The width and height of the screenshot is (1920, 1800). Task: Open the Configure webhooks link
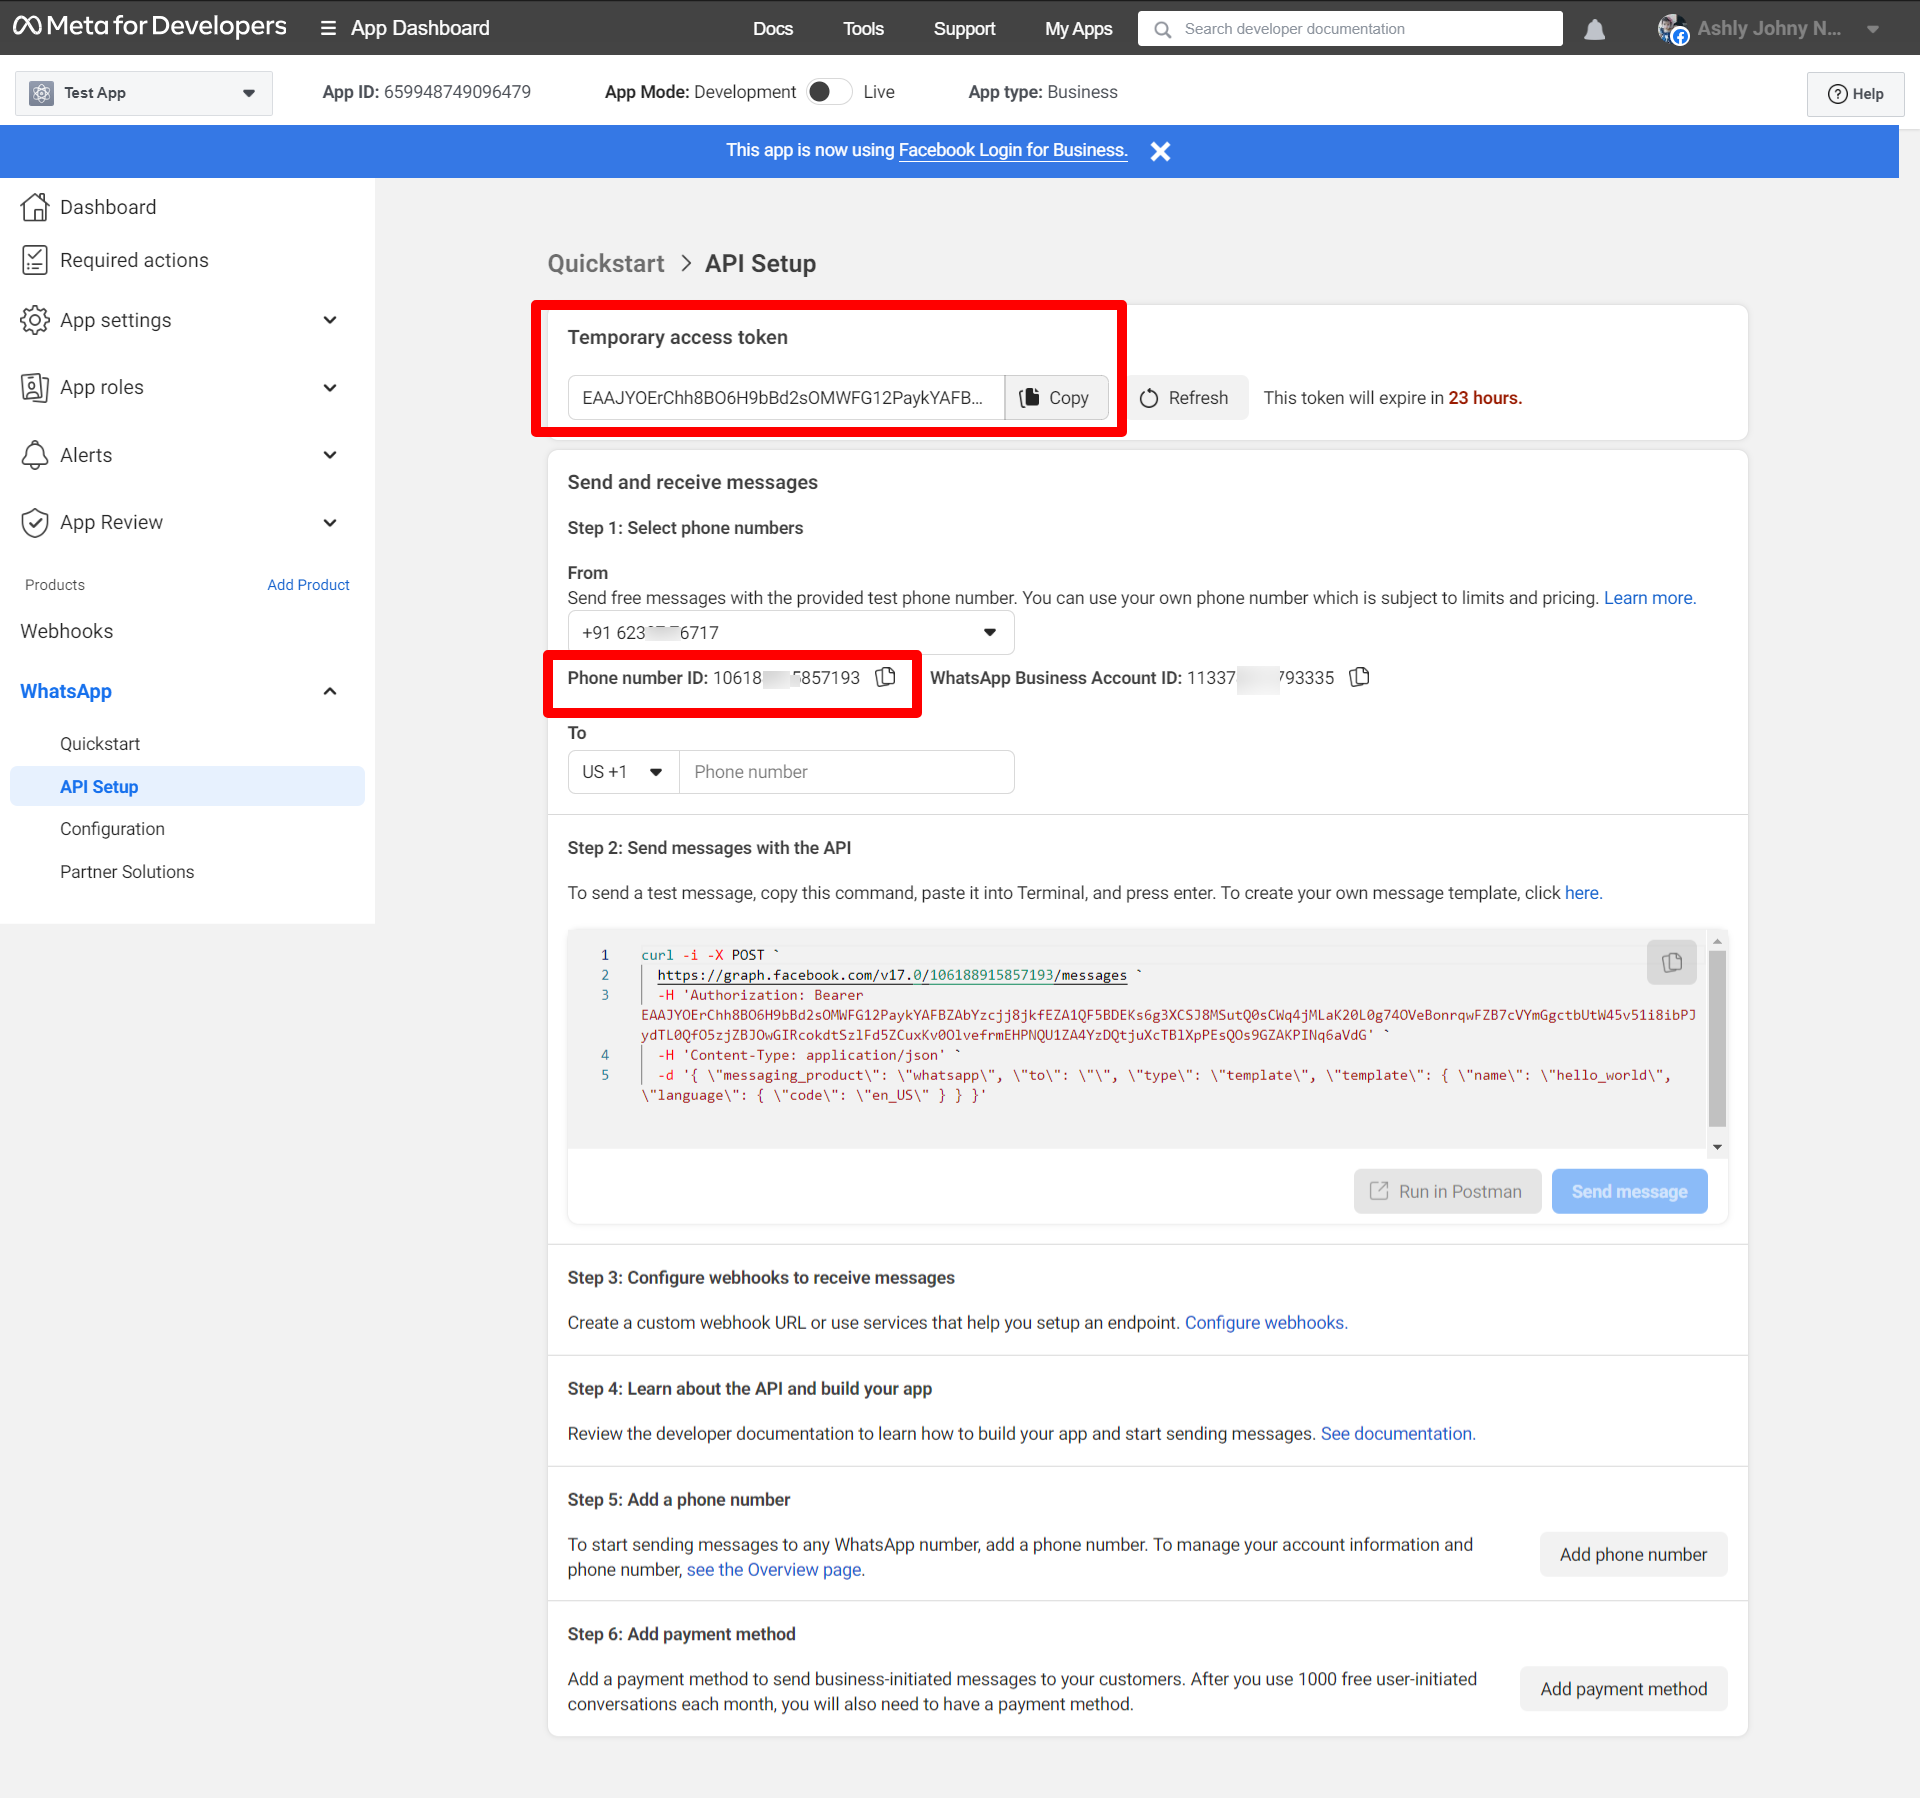[x=1265, y=1322]
